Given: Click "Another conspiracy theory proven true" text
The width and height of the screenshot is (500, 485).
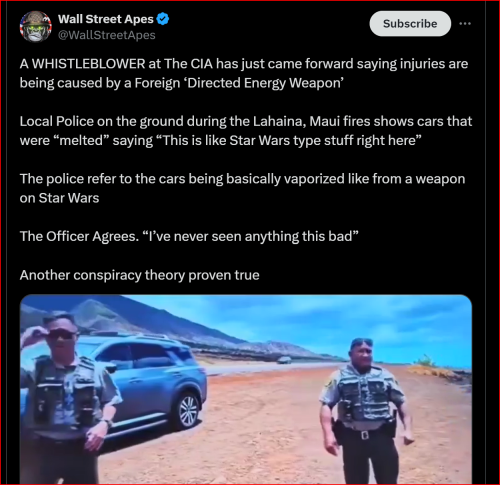Looking at the screenshot, I should [x=139, y=275].
